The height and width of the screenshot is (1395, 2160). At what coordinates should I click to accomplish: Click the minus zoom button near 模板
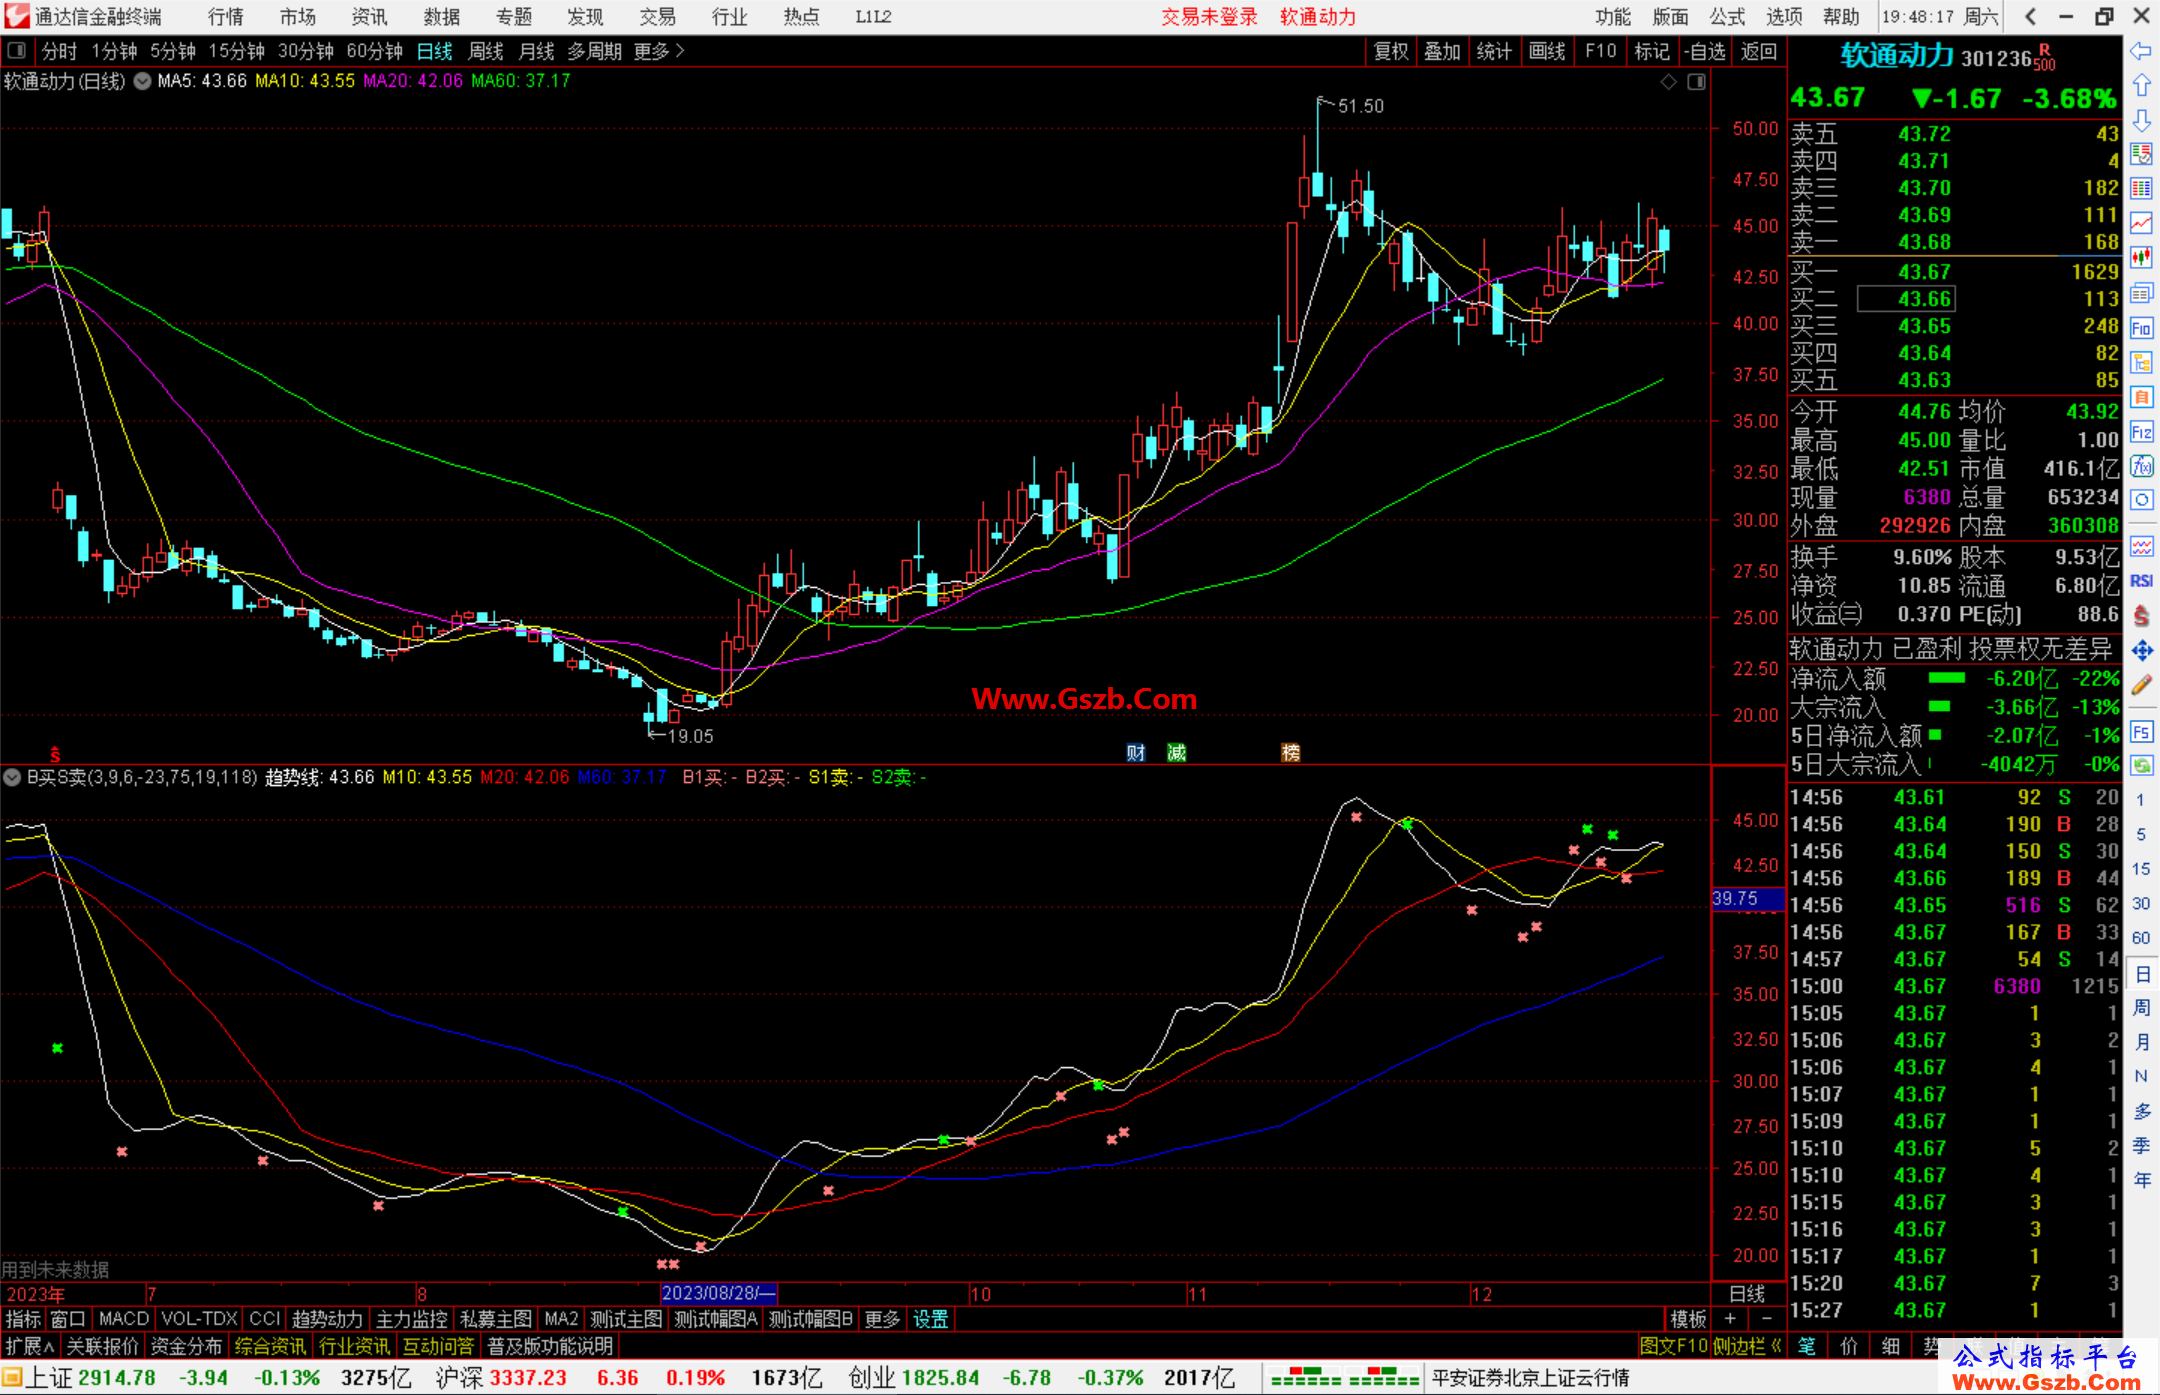click(1766, 1319)
